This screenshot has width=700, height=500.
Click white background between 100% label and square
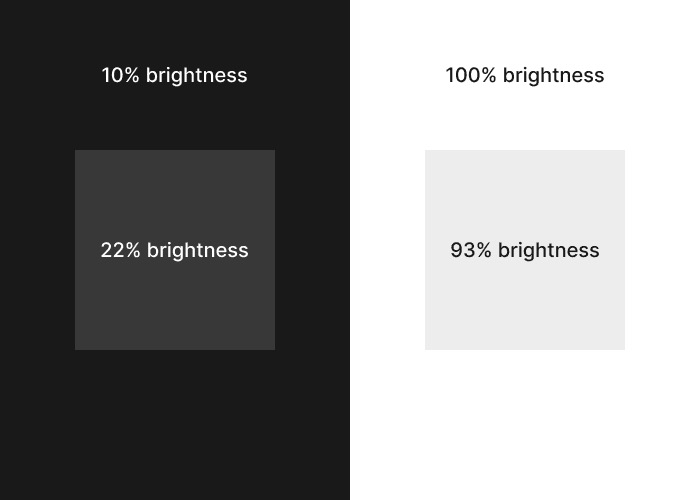tap(525, 118)
